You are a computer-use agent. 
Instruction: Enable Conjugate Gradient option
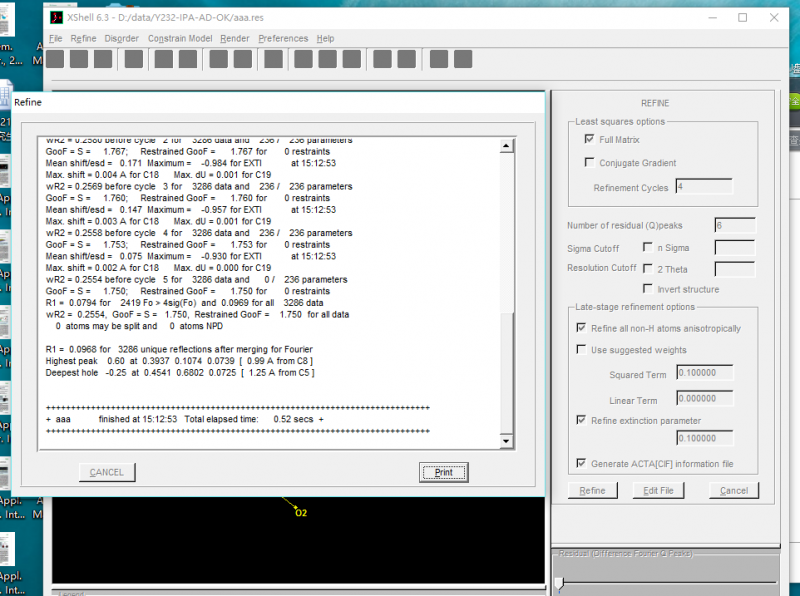pyautogui.click(x=589, y=162)
